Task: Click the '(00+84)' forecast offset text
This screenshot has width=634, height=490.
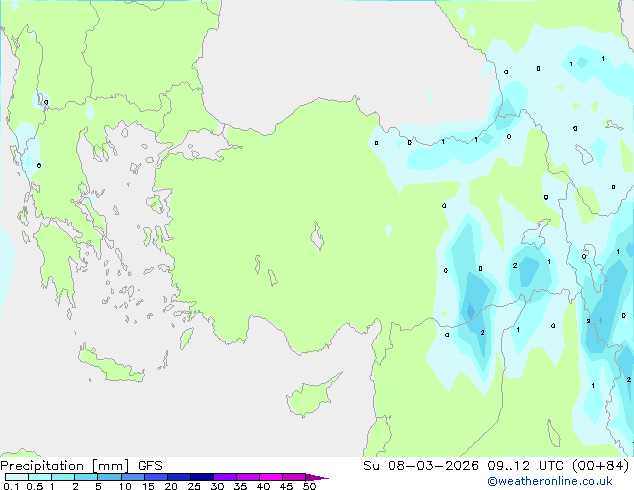Action: click(600, 466)
